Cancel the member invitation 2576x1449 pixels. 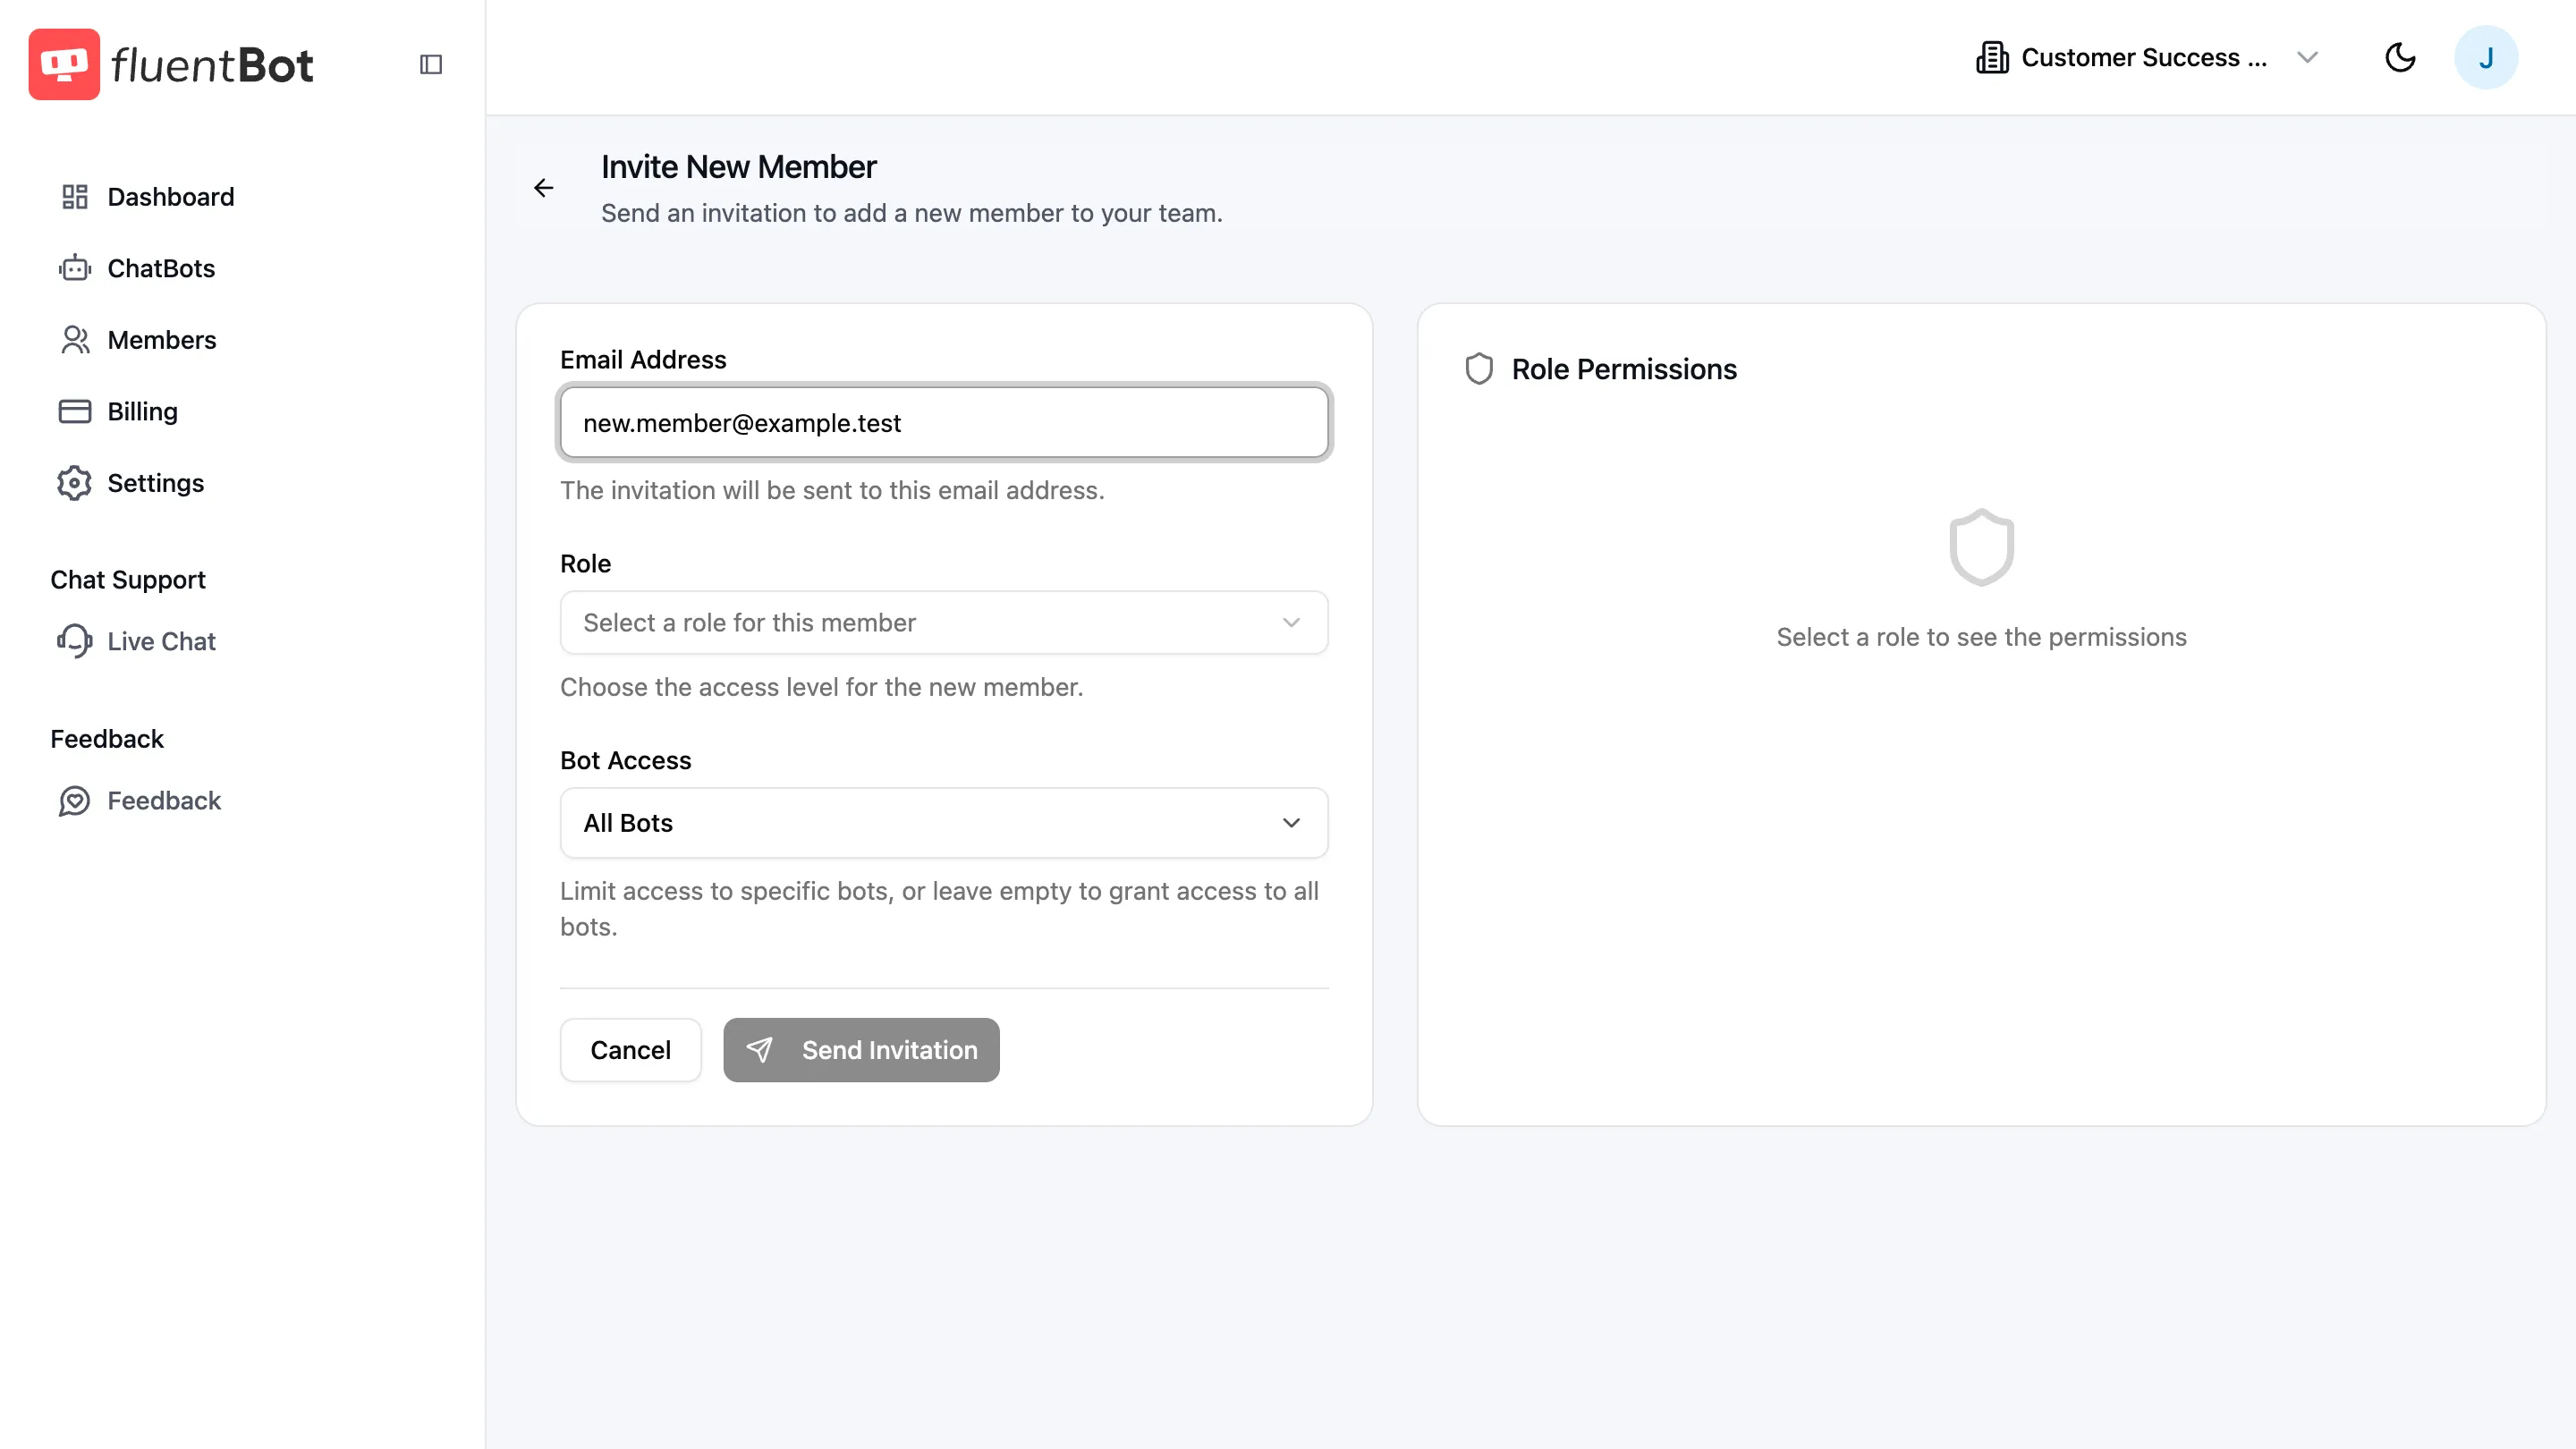point(630,1050)
